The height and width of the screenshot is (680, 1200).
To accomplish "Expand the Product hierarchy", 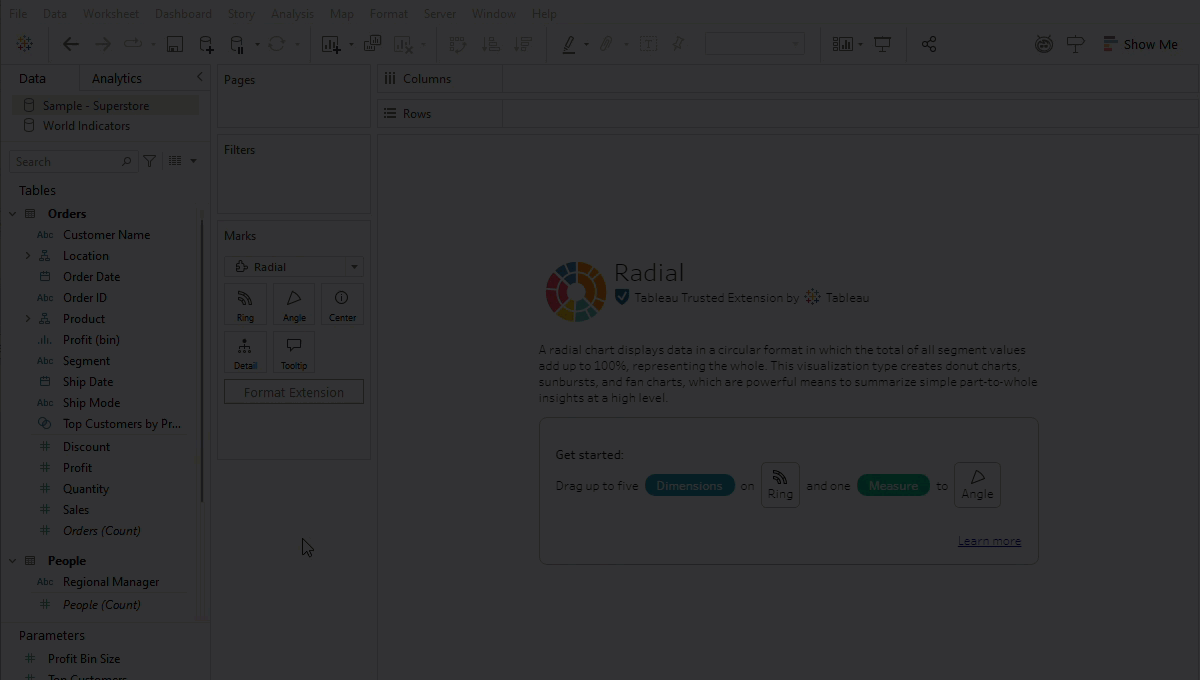I will pyautogui.click(x=28, y=319).
